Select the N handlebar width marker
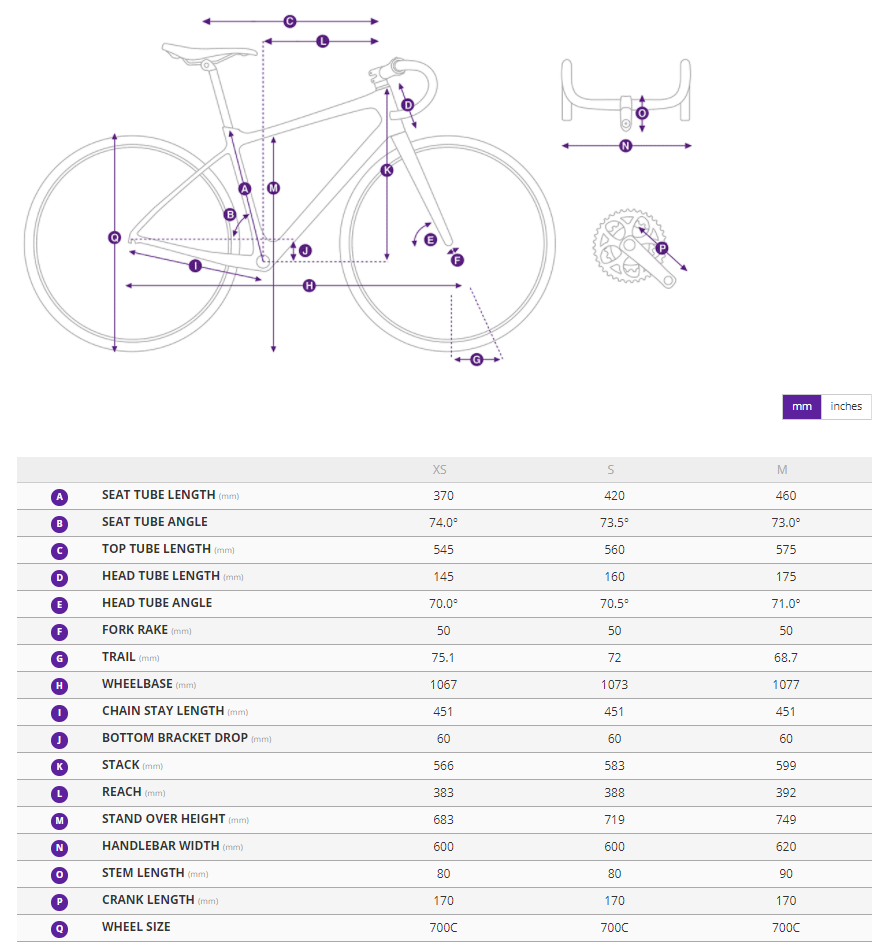Viewport: 892px width, 950px height. tap(625, 145)
